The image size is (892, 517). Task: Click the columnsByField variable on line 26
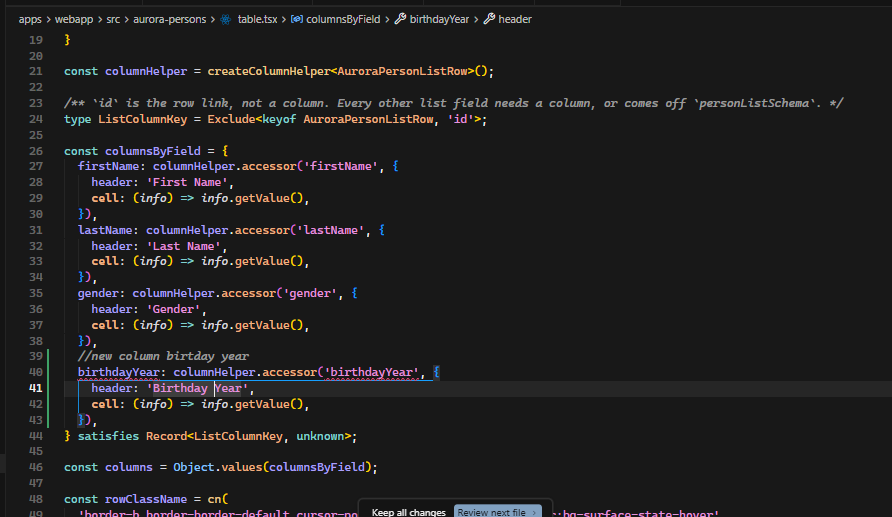pos(152,151)
